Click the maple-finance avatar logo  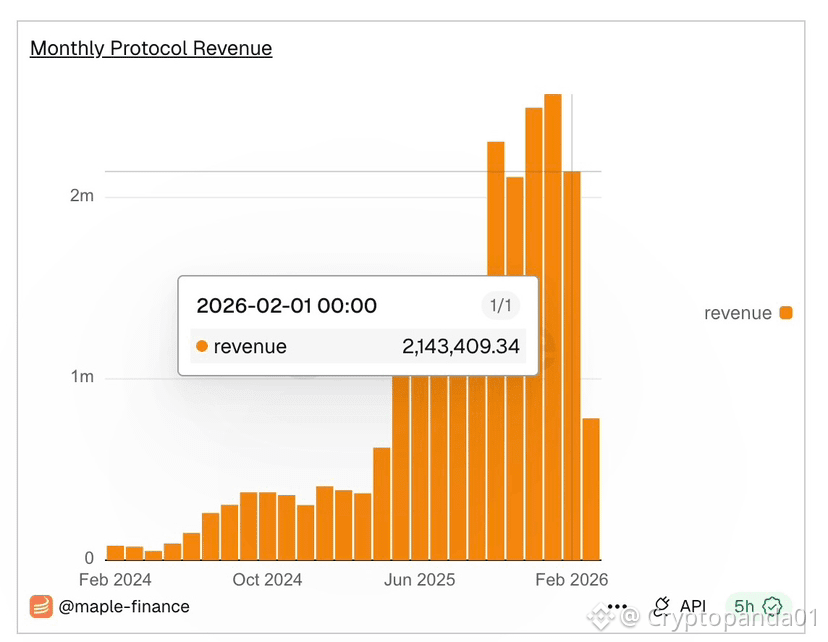[x=41, y=607]
